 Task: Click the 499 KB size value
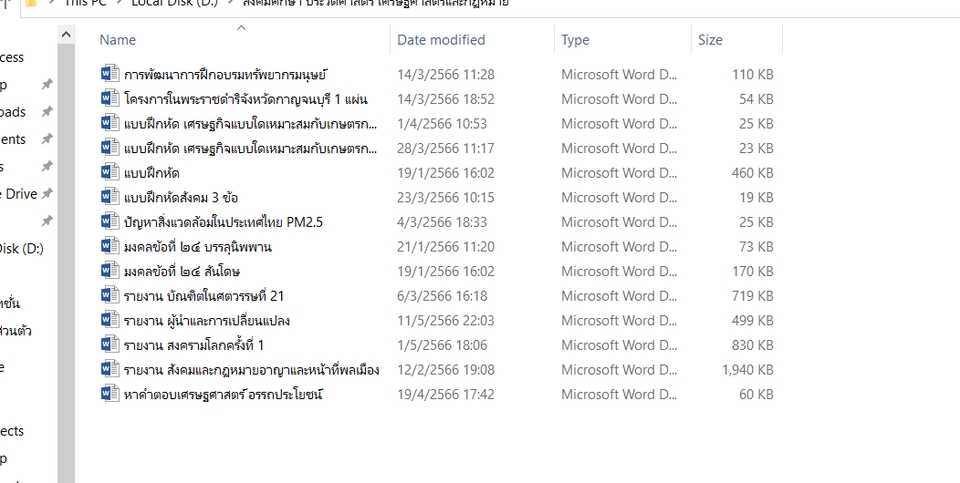(x=752, y=321)
